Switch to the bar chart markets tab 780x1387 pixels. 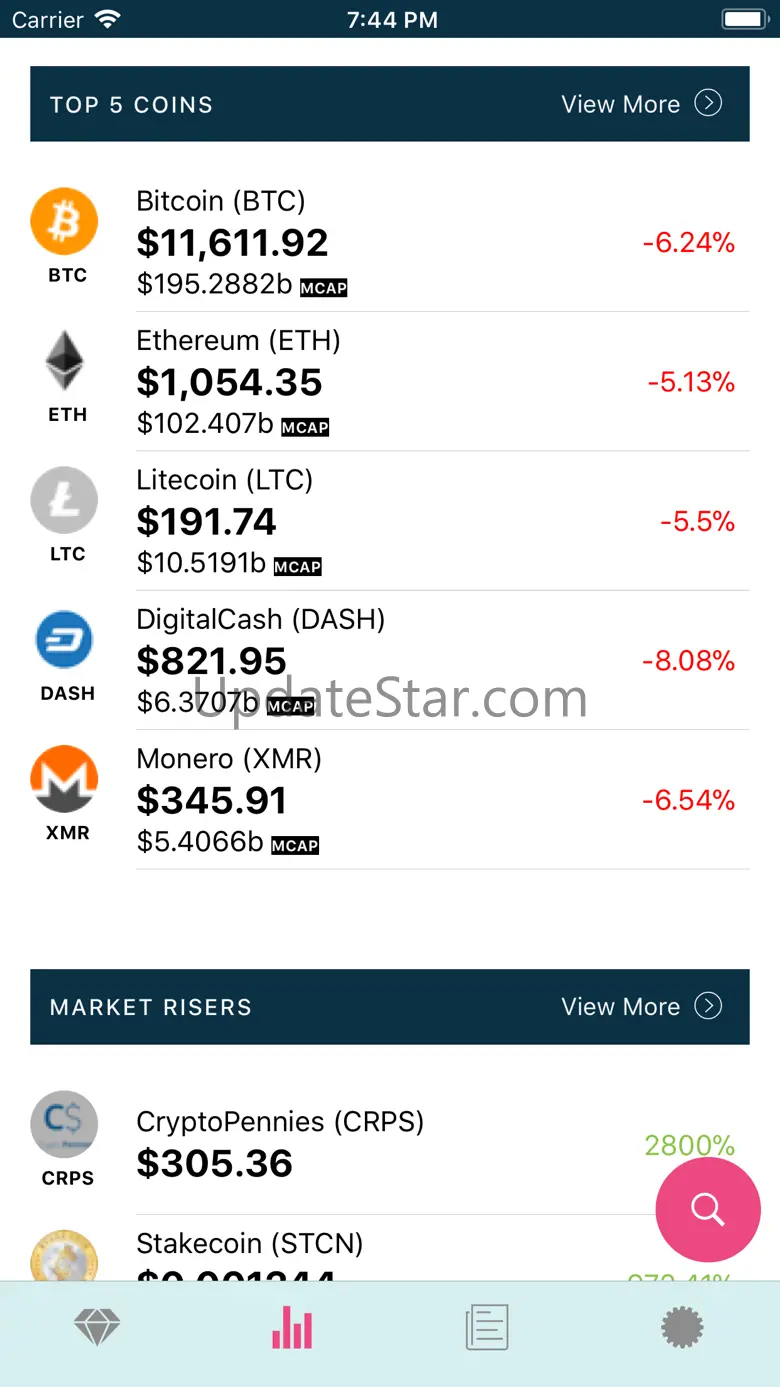coord(292,1328)
